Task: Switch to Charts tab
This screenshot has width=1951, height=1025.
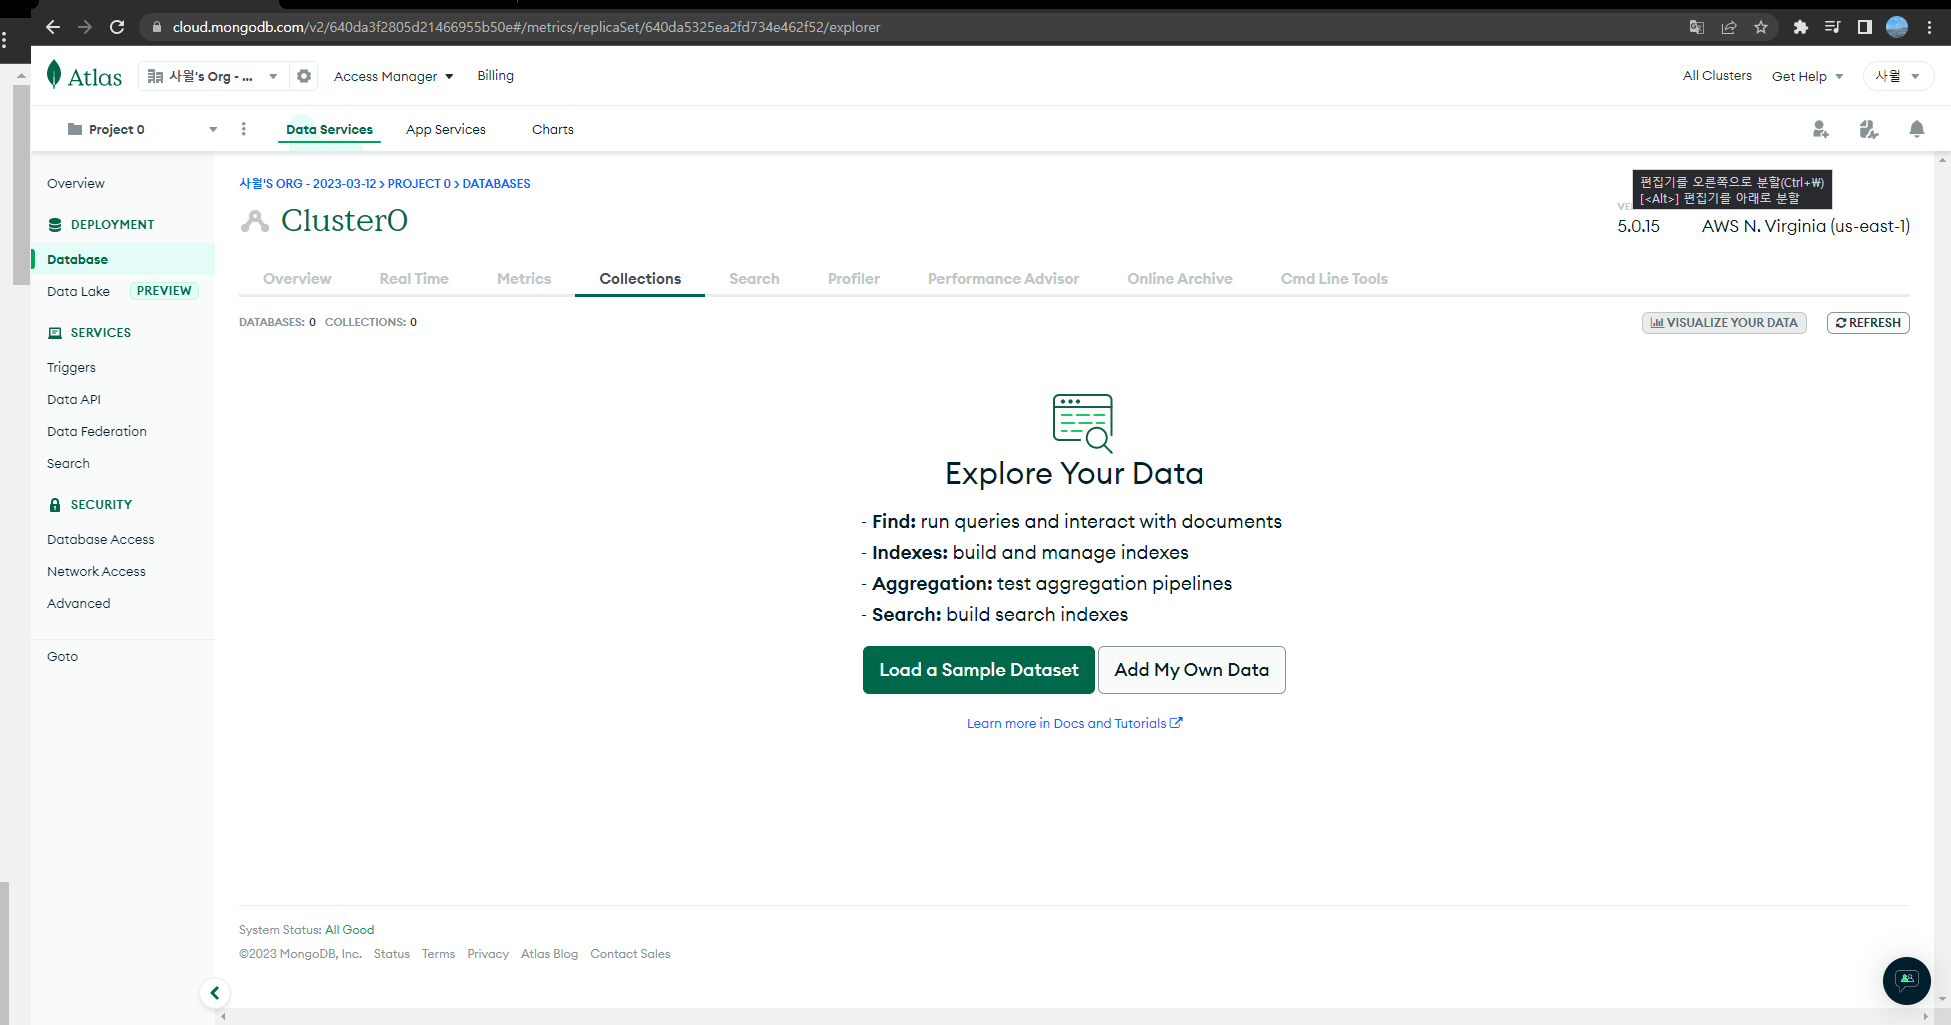Action: 553,129
